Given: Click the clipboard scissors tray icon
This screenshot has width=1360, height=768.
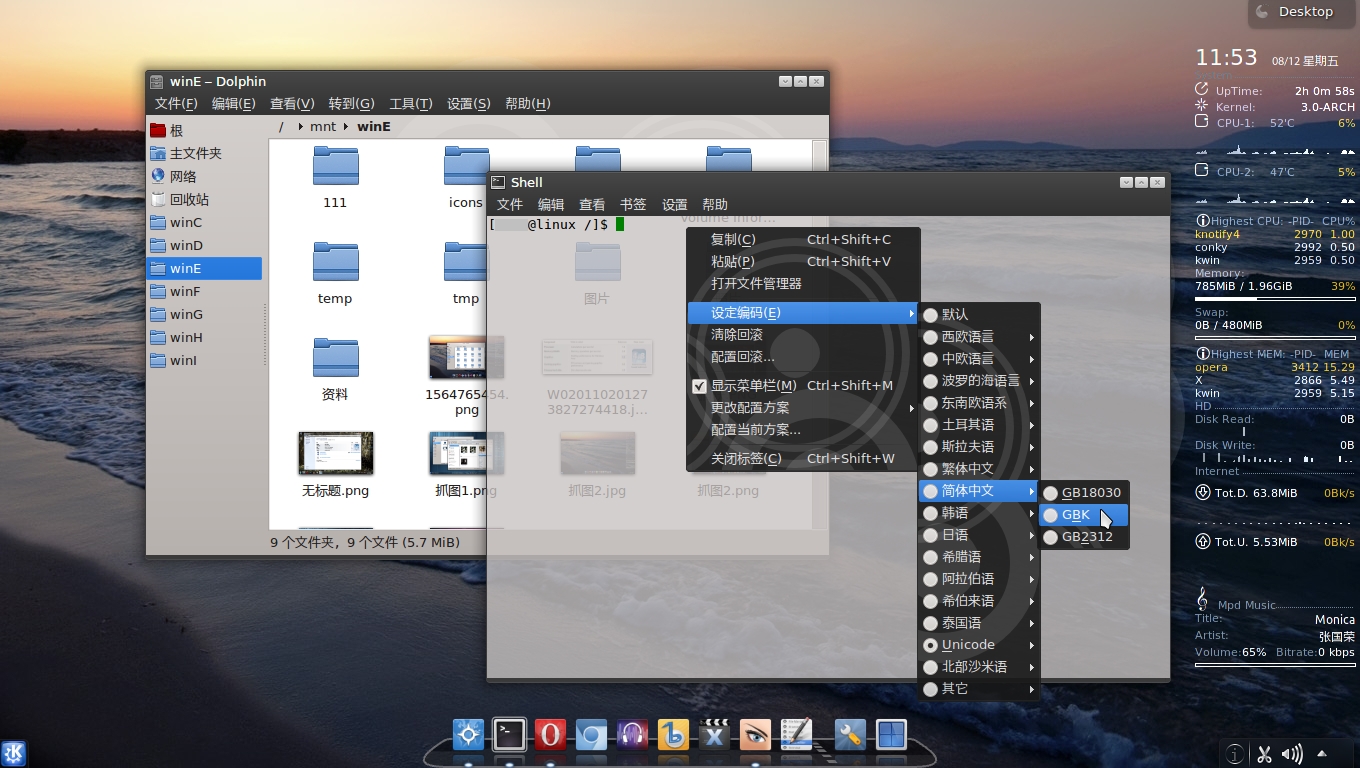Looking at the screenshot, I should (x=1264, y=754).
